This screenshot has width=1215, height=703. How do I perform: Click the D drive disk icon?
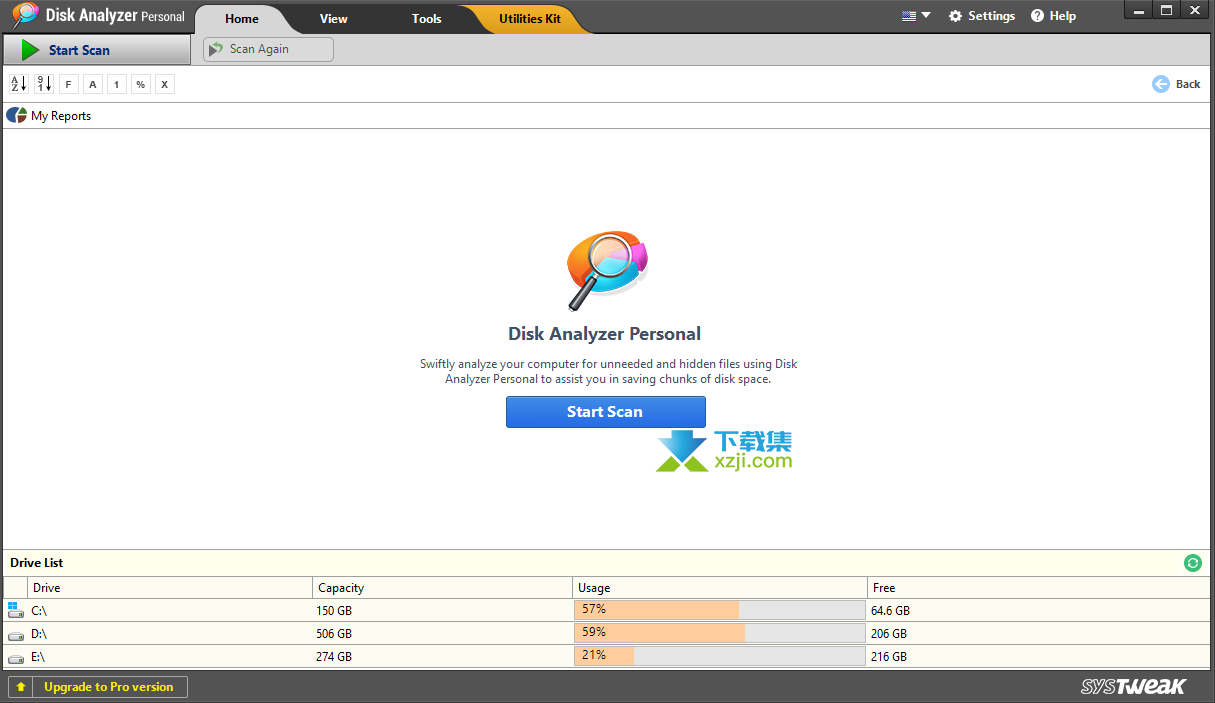[15, 634]
